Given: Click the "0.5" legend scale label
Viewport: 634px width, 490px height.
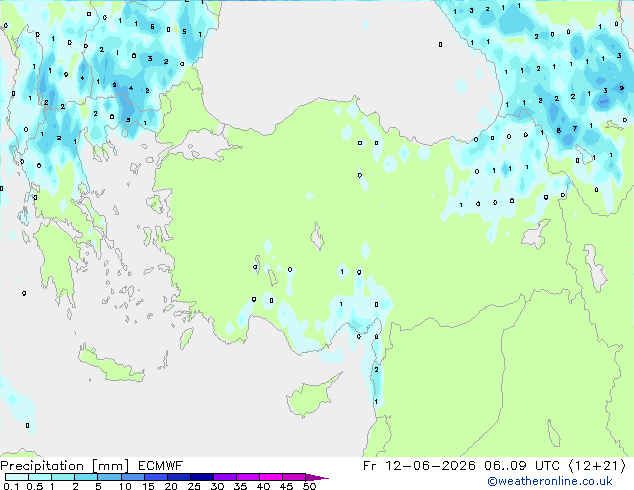Looking at the screenshot, I should click(34, 486).
